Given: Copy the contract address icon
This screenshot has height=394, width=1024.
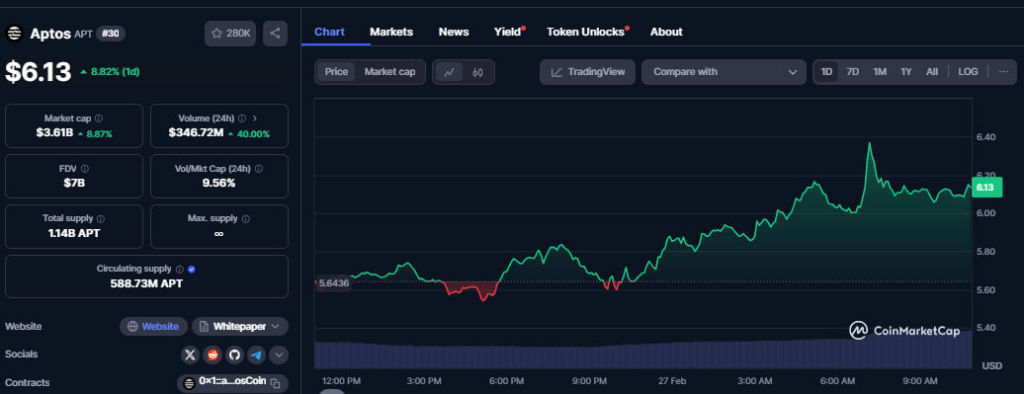Looking at the screenshot, I should tap(276, 383).
